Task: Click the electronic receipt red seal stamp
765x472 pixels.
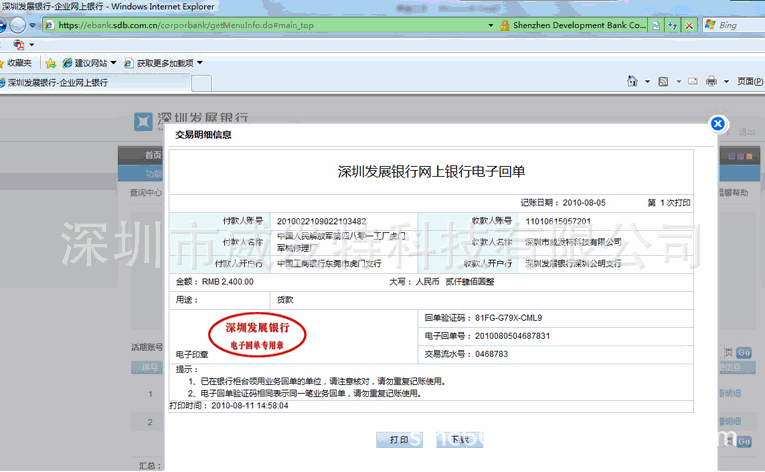Action: click(257, 335)
